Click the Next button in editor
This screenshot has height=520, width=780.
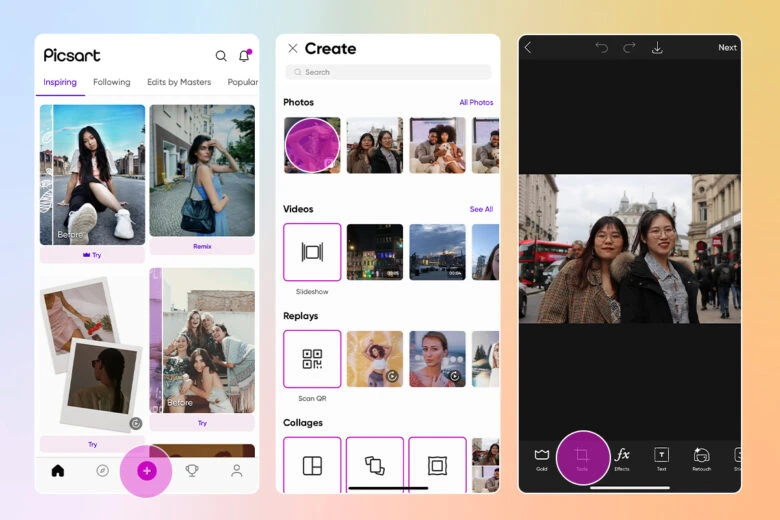pos(727,48)
